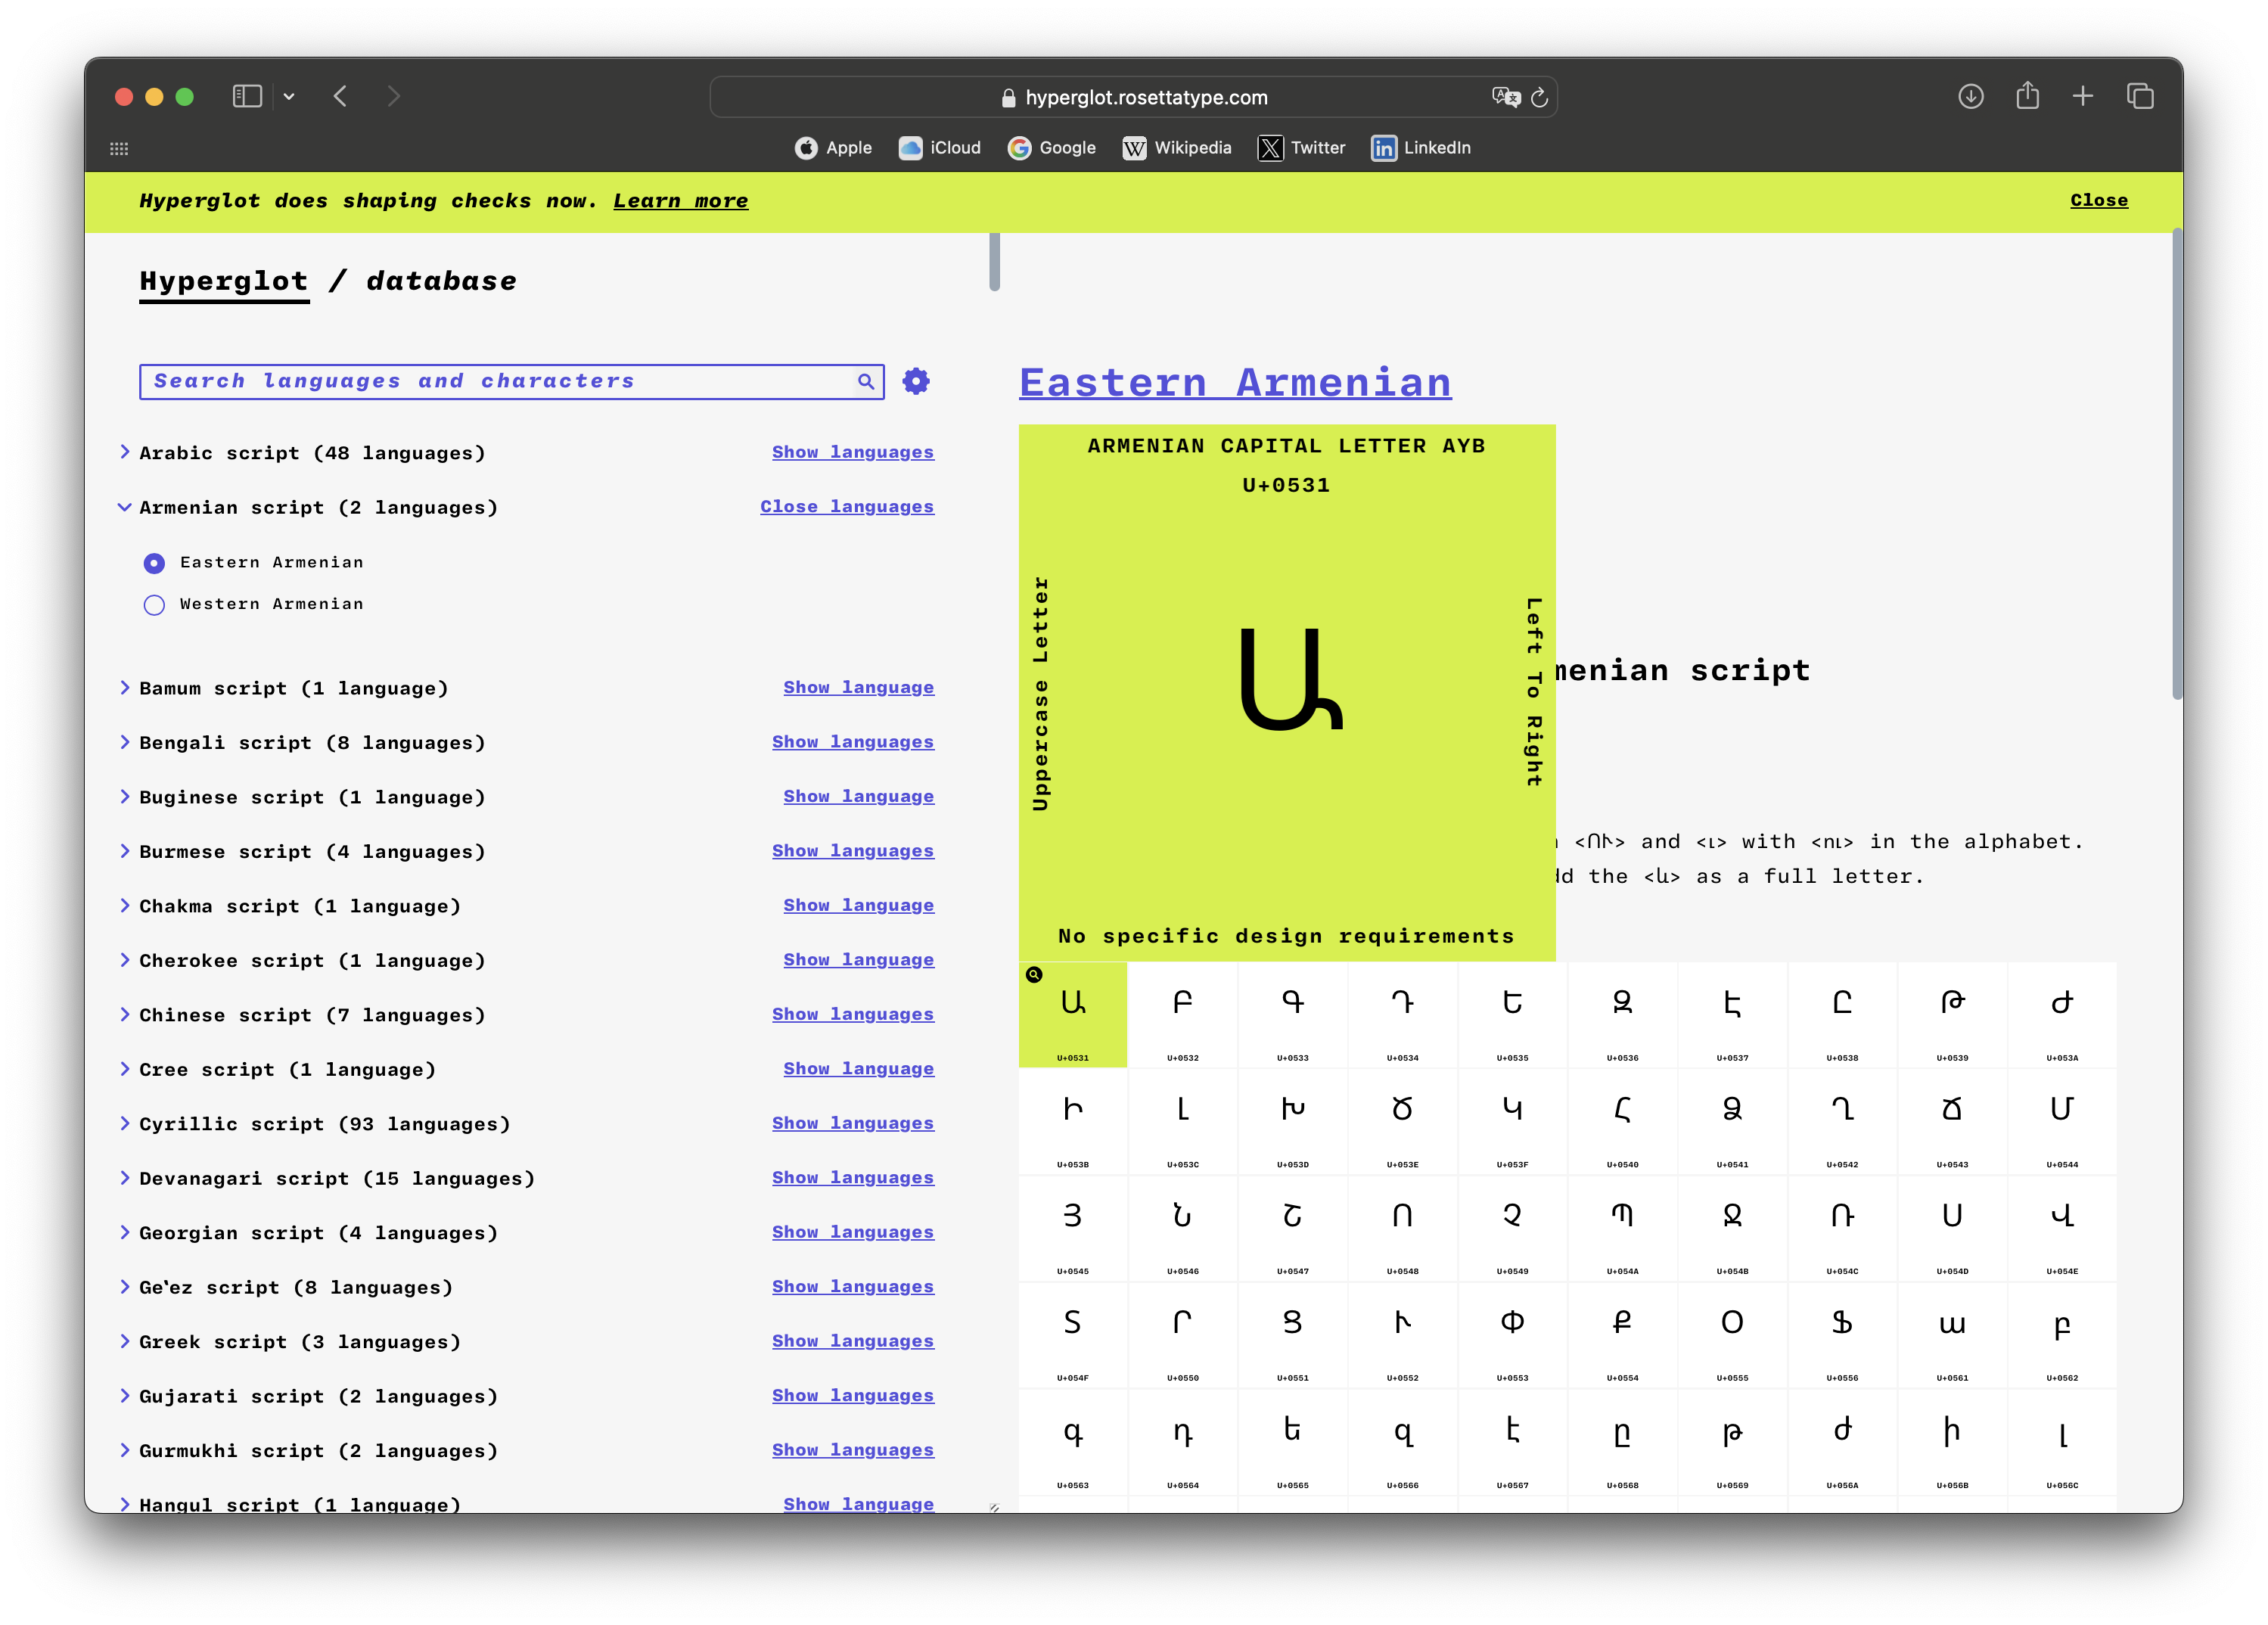Click zoom icon on highlighted Ayb cell

point(1034,974)
